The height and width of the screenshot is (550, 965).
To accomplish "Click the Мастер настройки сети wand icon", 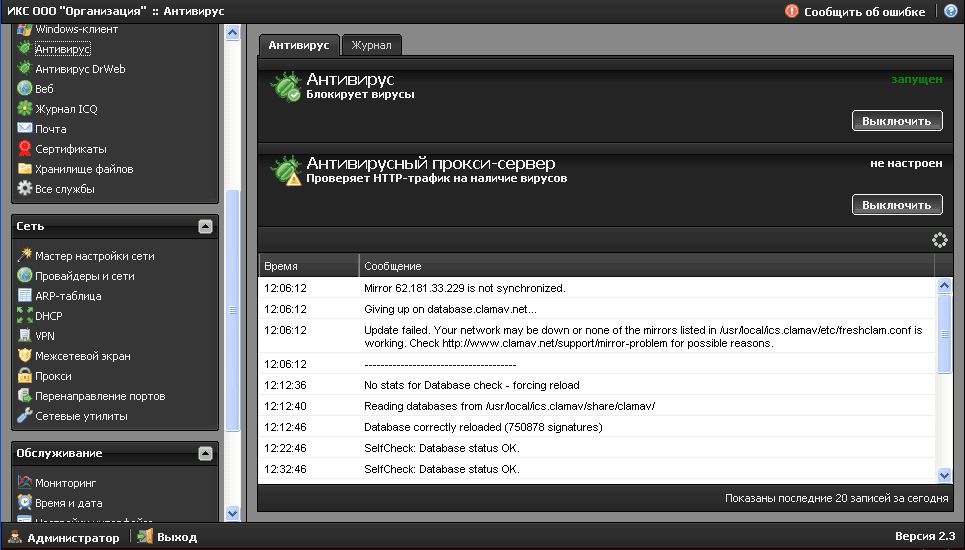I will point(25,255).
